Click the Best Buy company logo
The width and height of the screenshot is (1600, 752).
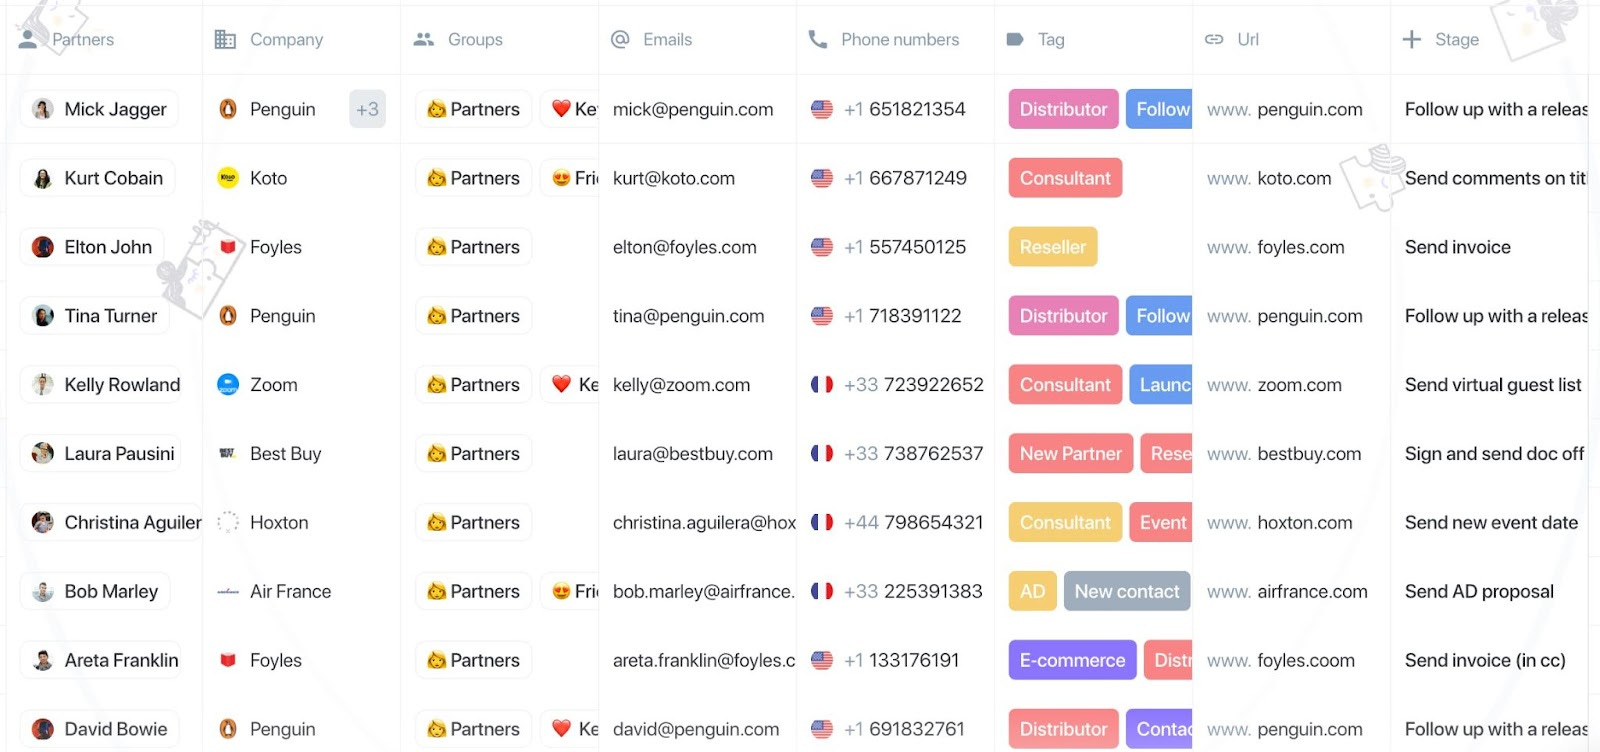click(x=228, y=453)
